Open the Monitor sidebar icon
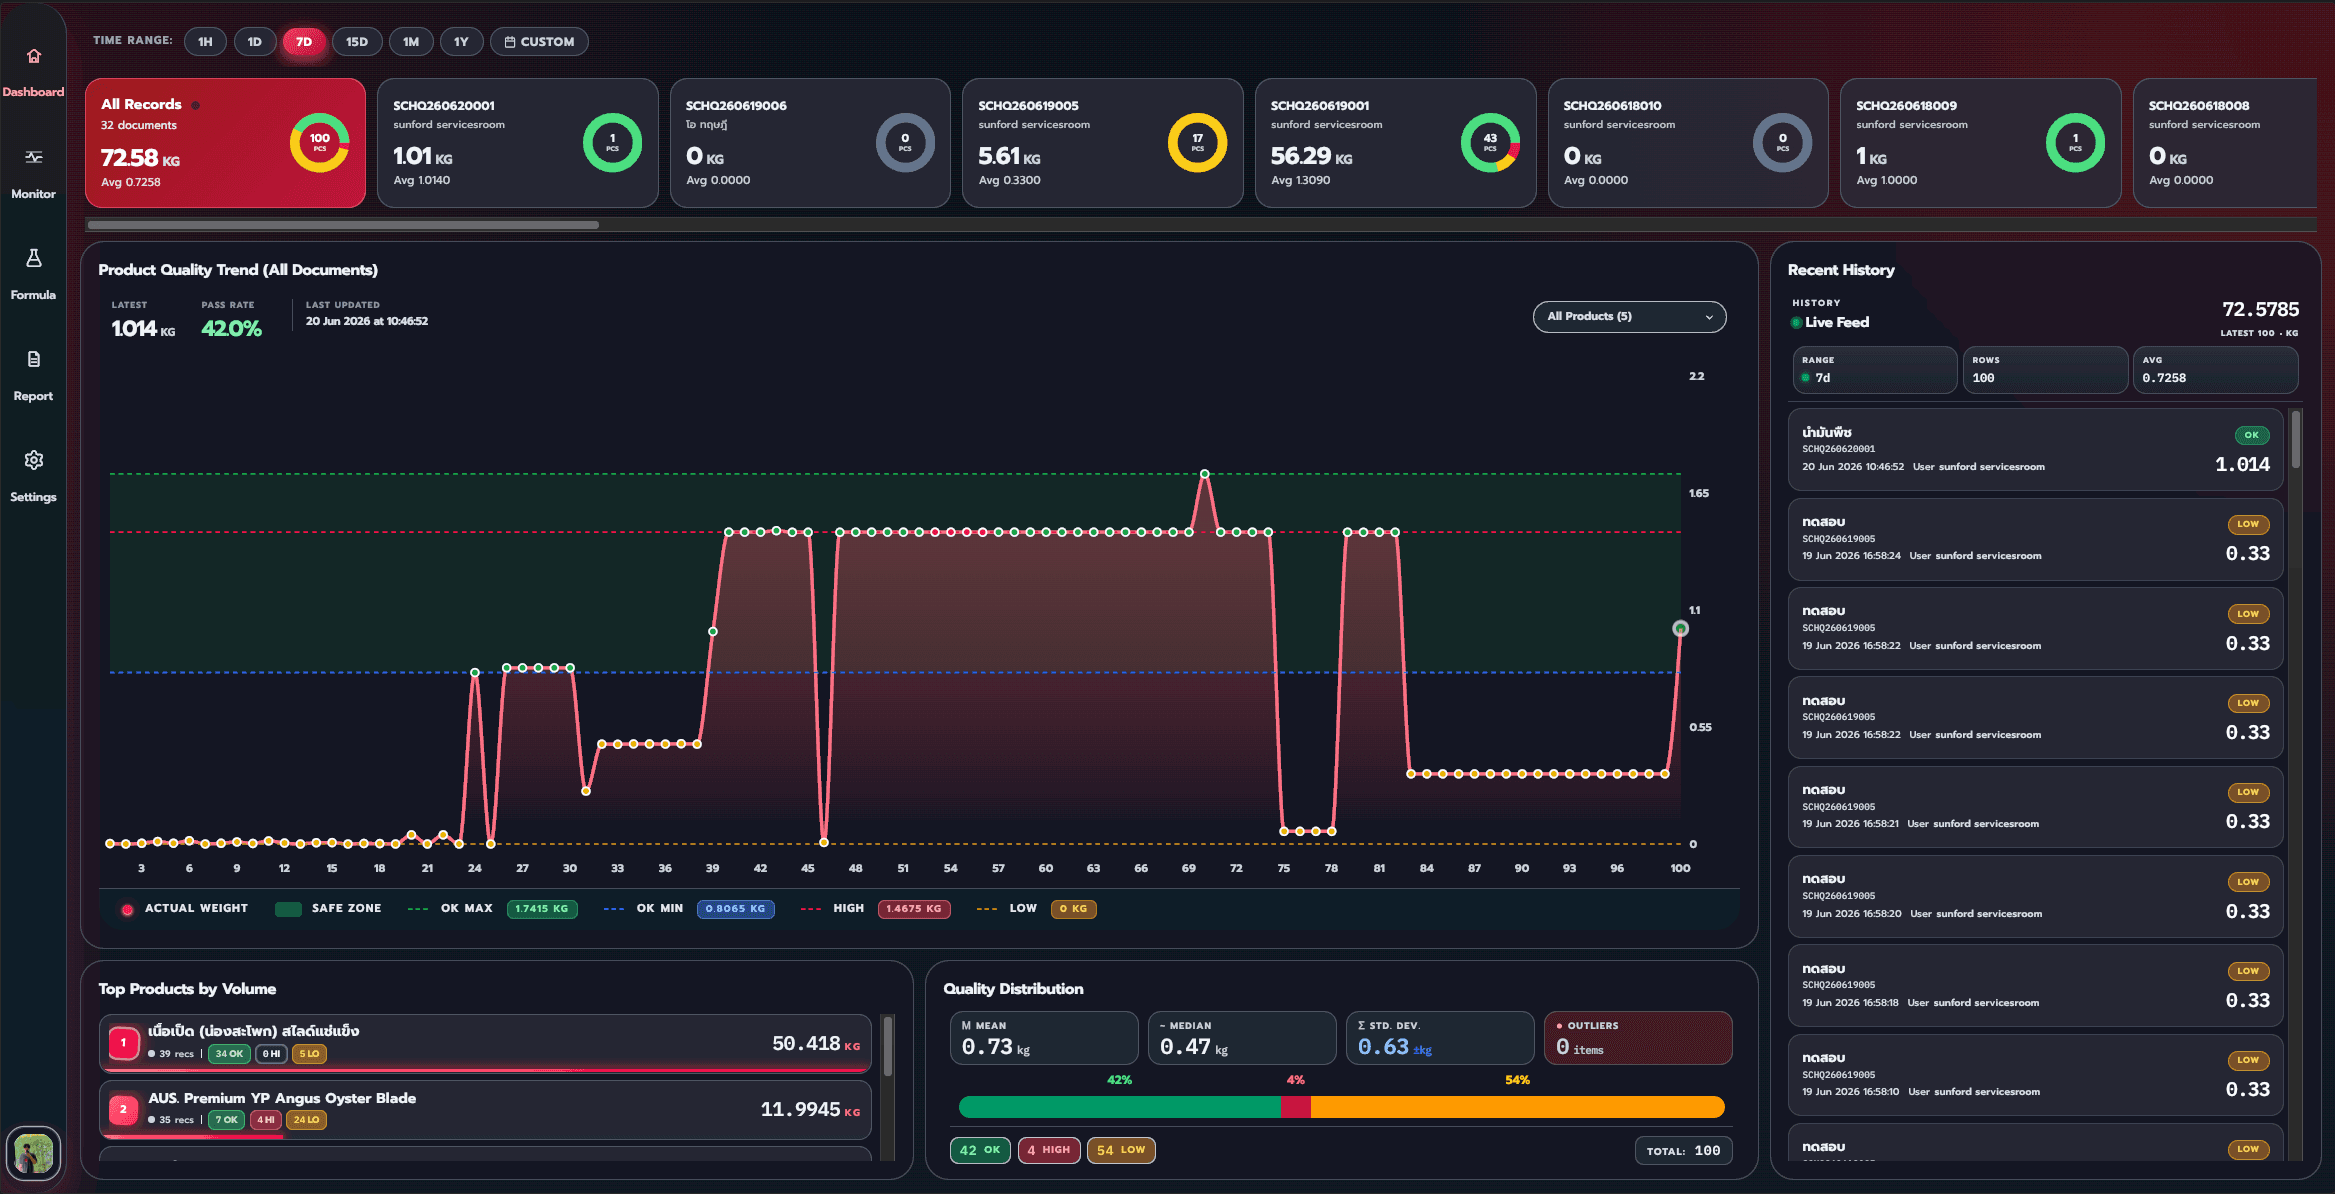The image size is (2335, 1194). pyautogui.click(x=33, y=157)
